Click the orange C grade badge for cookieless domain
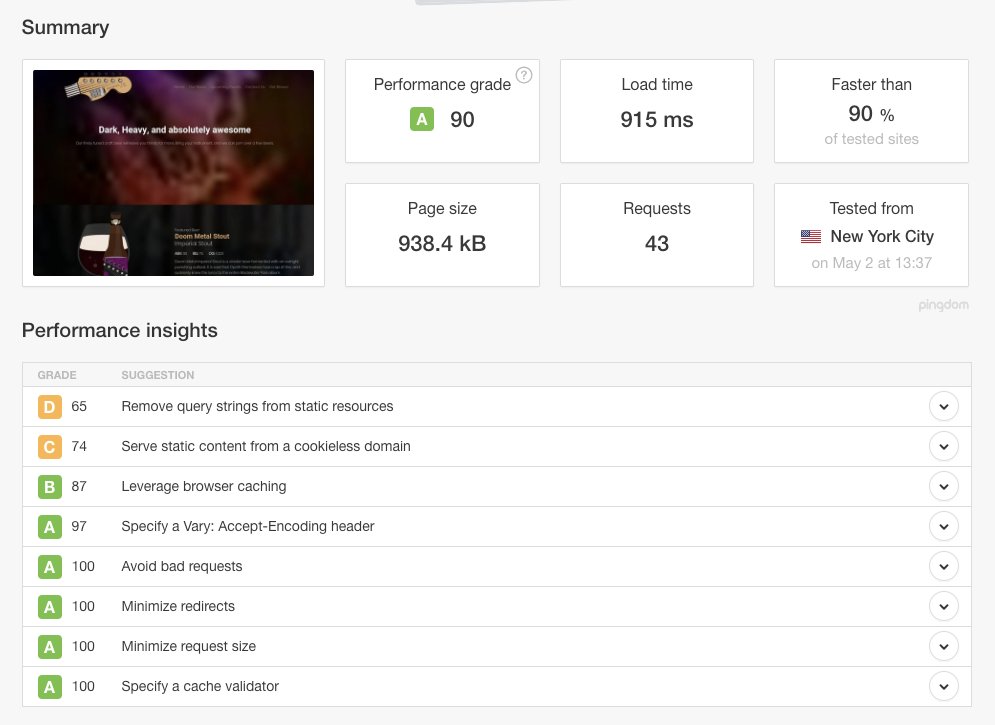 point(50,447)
